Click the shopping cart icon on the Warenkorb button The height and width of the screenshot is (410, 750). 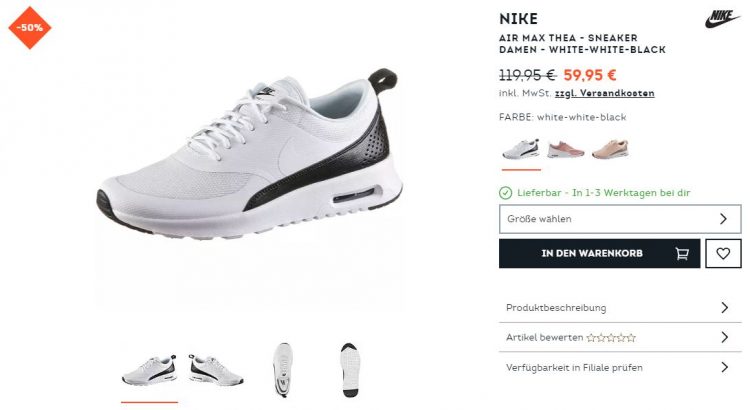[x=682, y=254]
